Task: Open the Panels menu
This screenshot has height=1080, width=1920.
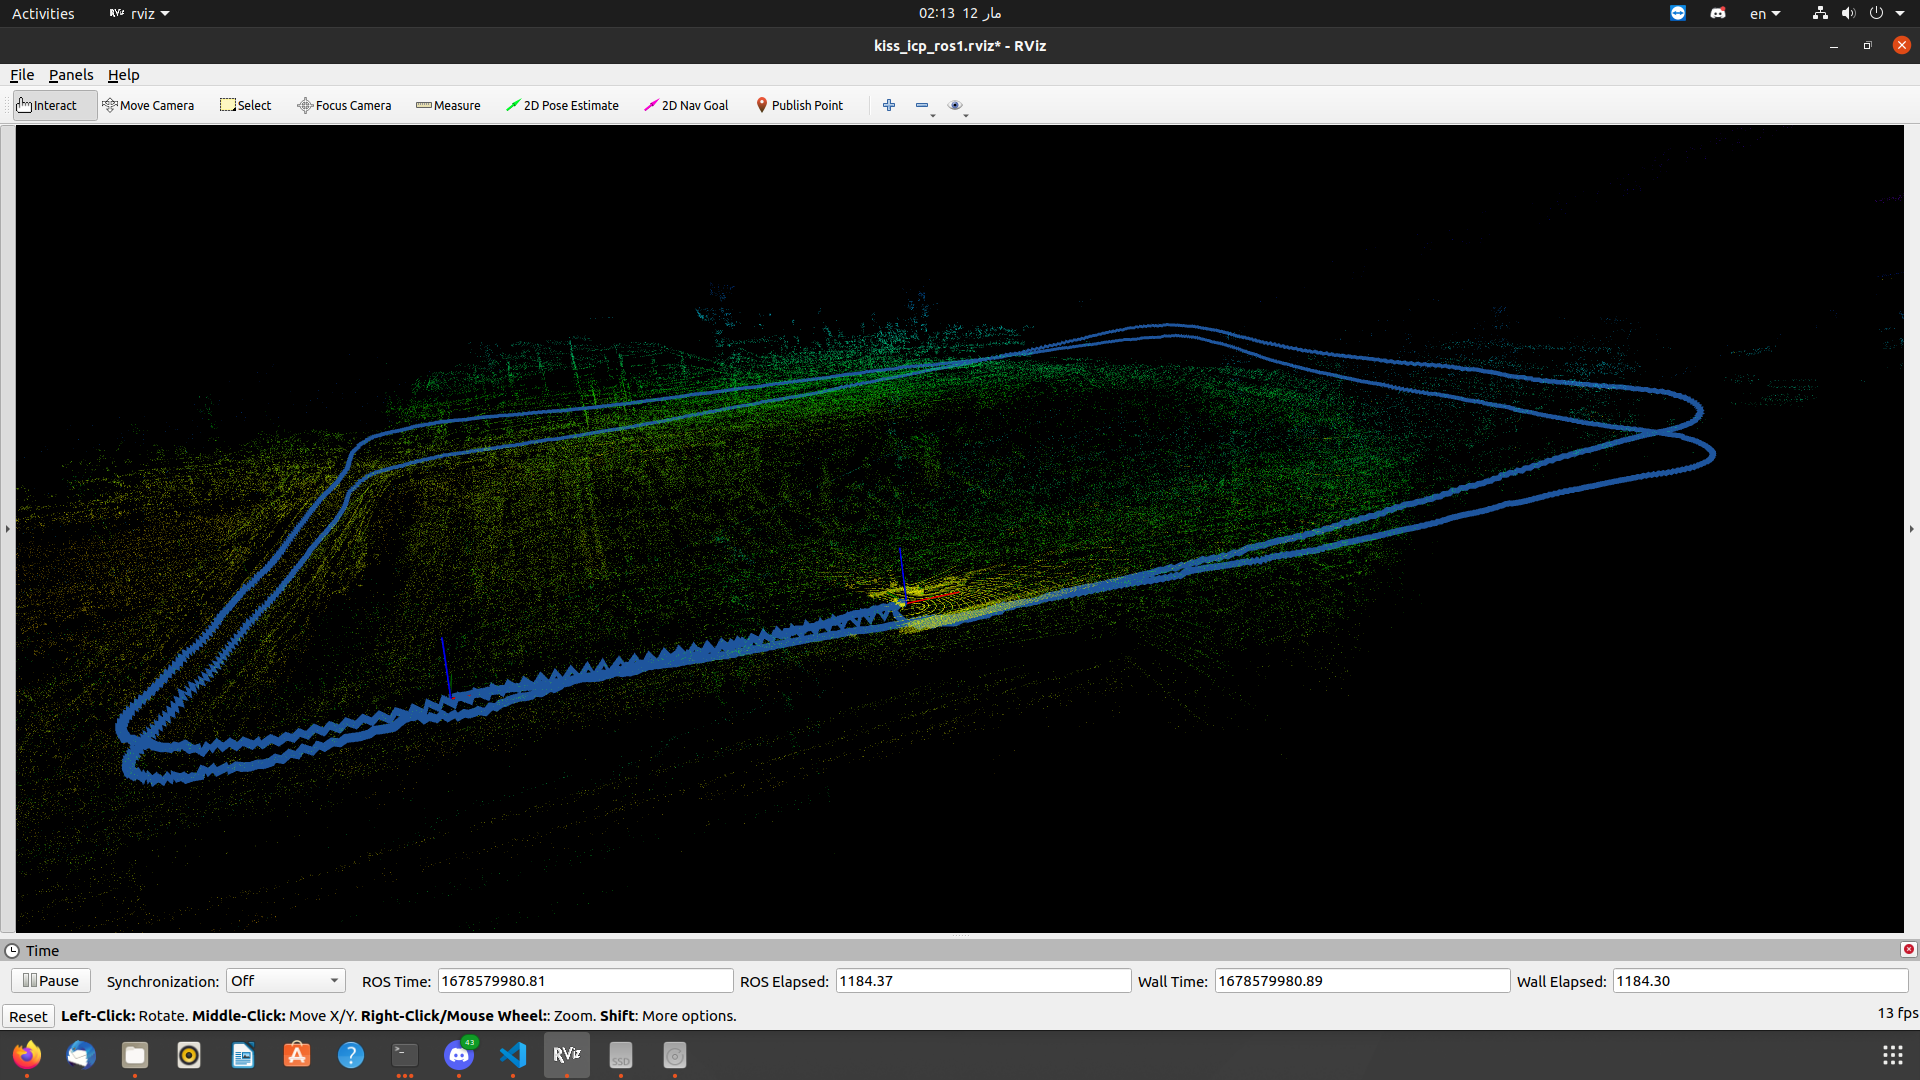Action: [x=70, y=75]
